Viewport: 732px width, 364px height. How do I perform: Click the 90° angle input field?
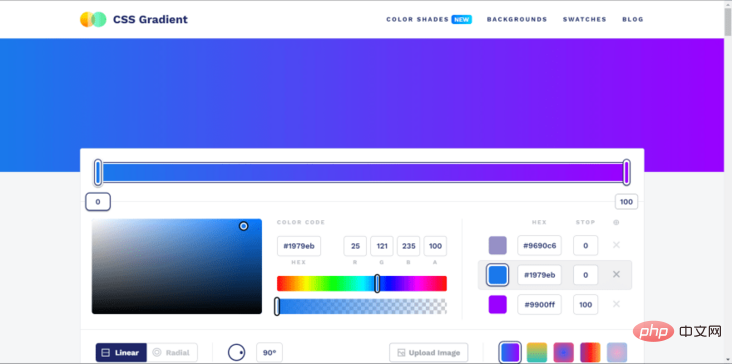269,352
